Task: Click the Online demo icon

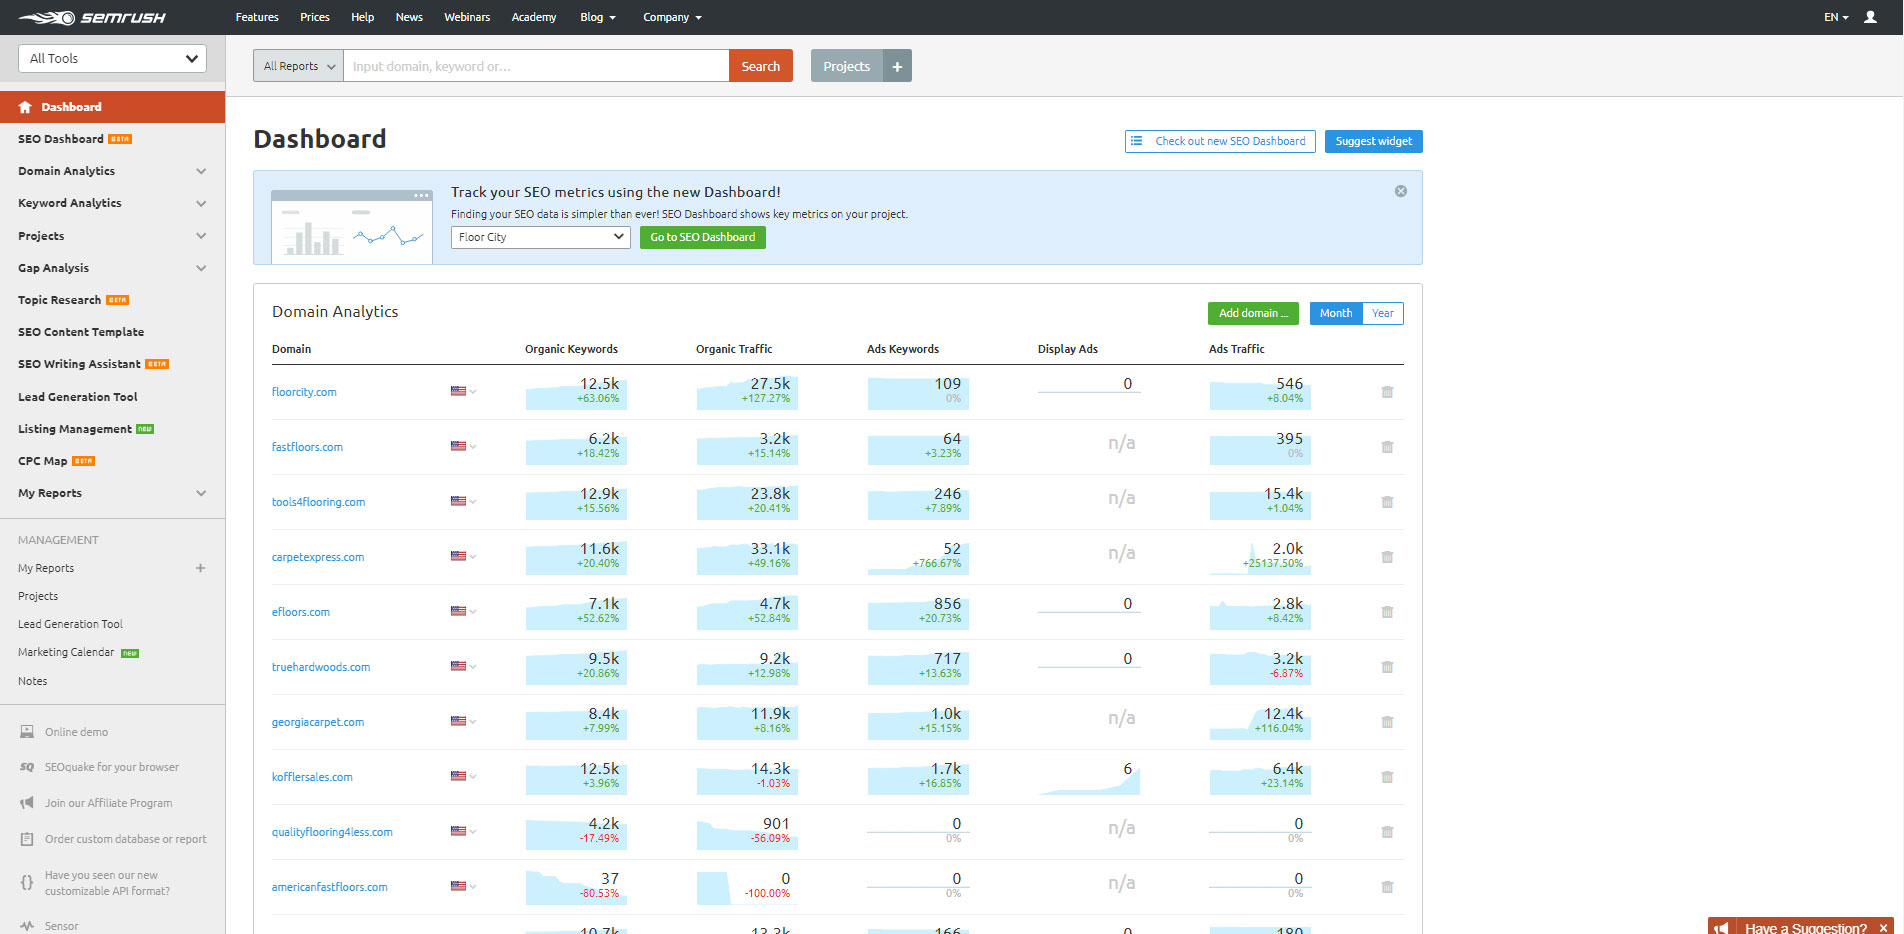Action: point(27,732)
